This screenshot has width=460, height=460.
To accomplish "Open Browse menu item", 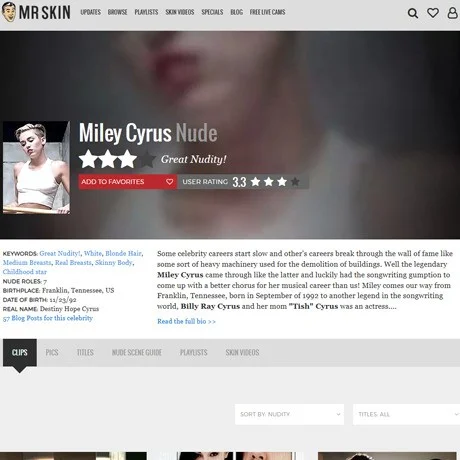I will pyautogui.click(x=117, y=12).
